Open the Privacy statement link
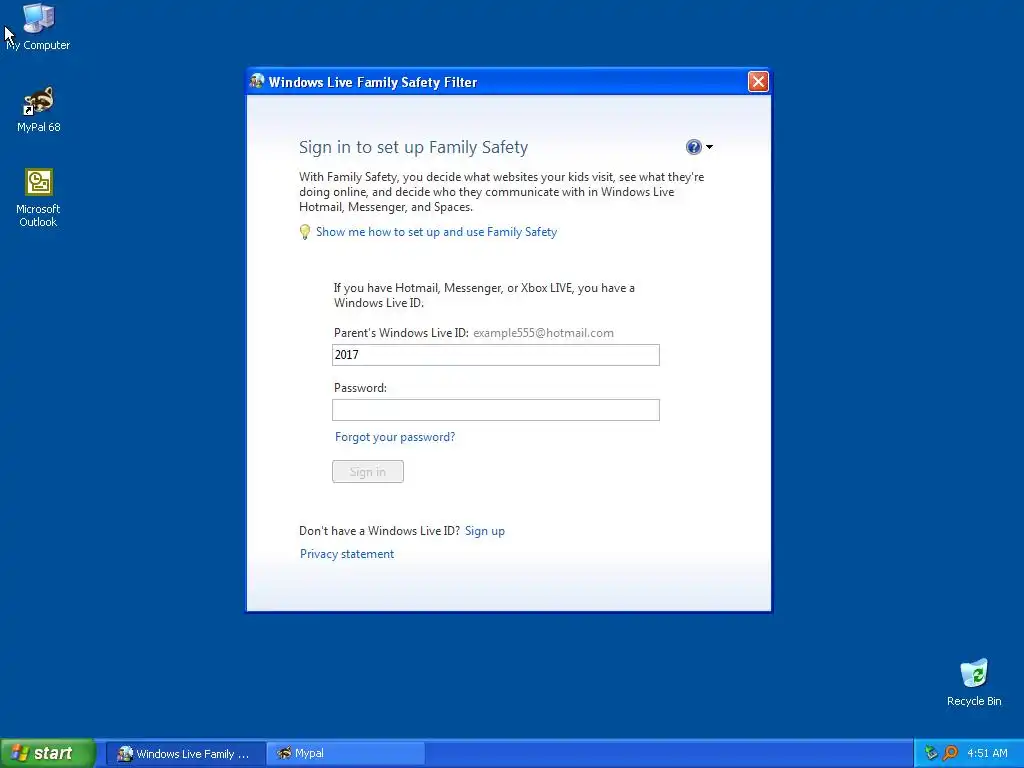Viewport: 1024px width, 768px height. [x=347, y=554]
